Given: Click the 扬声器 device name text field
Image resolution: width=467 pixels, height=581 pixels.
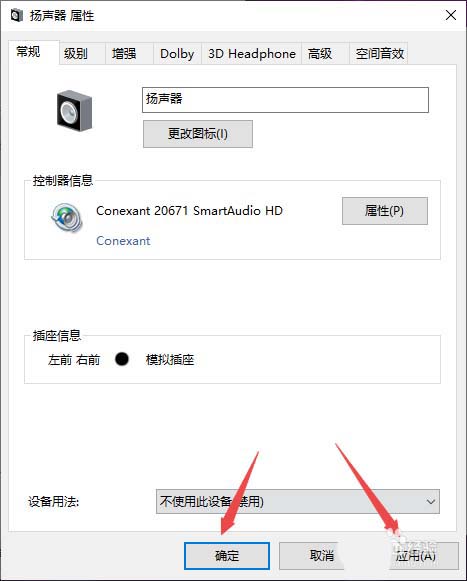Looking at the screenshot, I should pyautogui.click(x=285, y=100).
